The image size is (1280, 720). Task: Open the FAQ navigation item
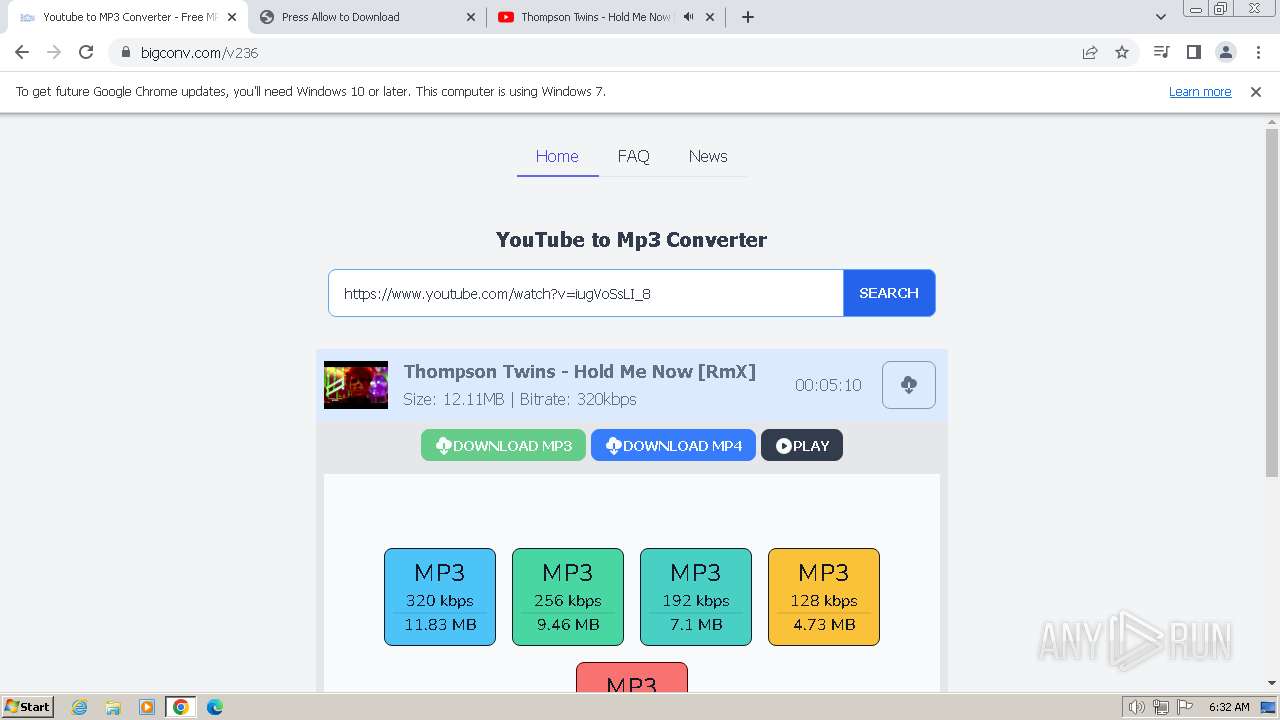point(633,156)
